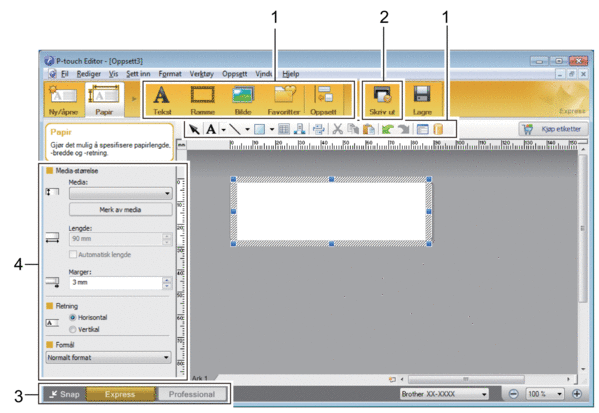Open the Media dropdown

point(120,193)
